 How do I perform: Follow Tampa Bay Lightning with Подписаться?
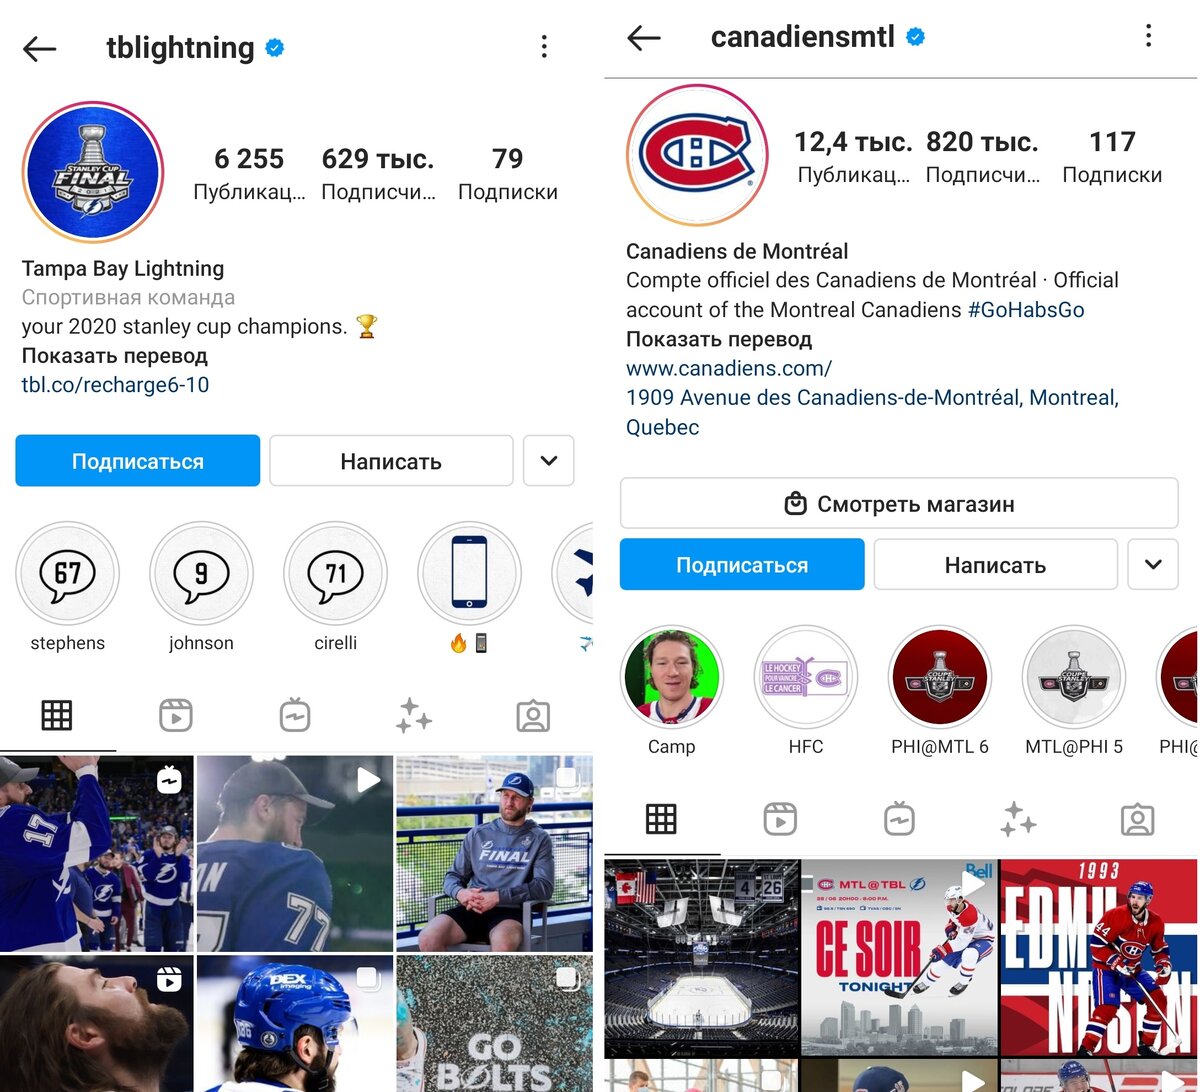(138, 461)
